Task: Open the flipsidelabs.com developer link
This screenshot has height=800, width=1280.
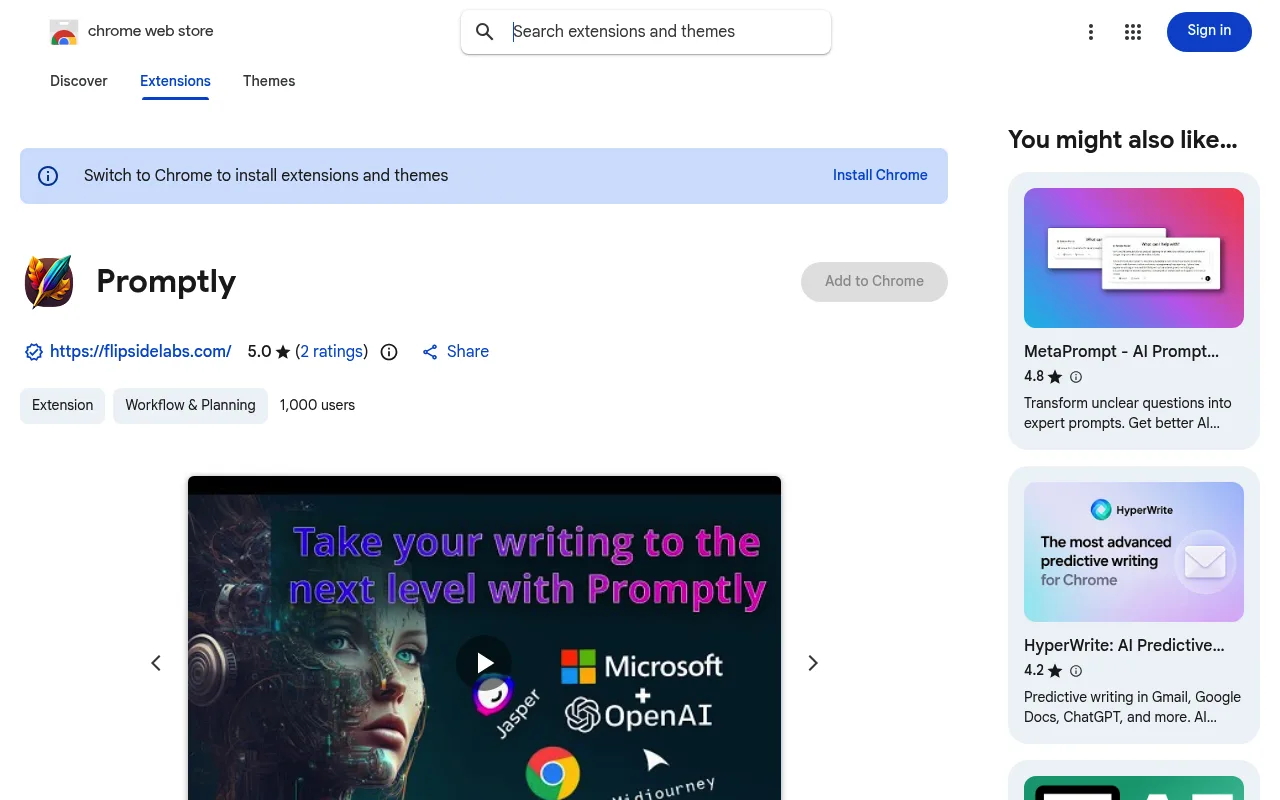Action: 141,352
